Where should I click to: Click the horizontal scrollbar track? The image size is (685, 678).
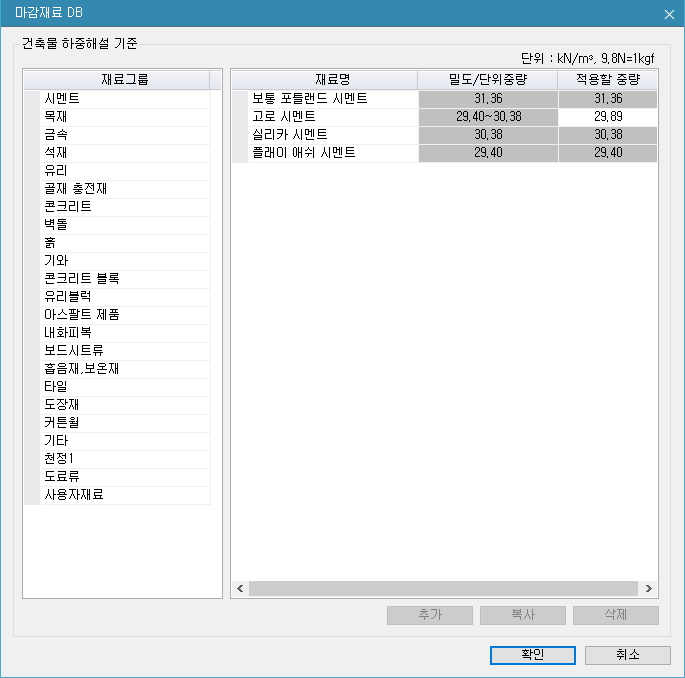coord(443,588)
